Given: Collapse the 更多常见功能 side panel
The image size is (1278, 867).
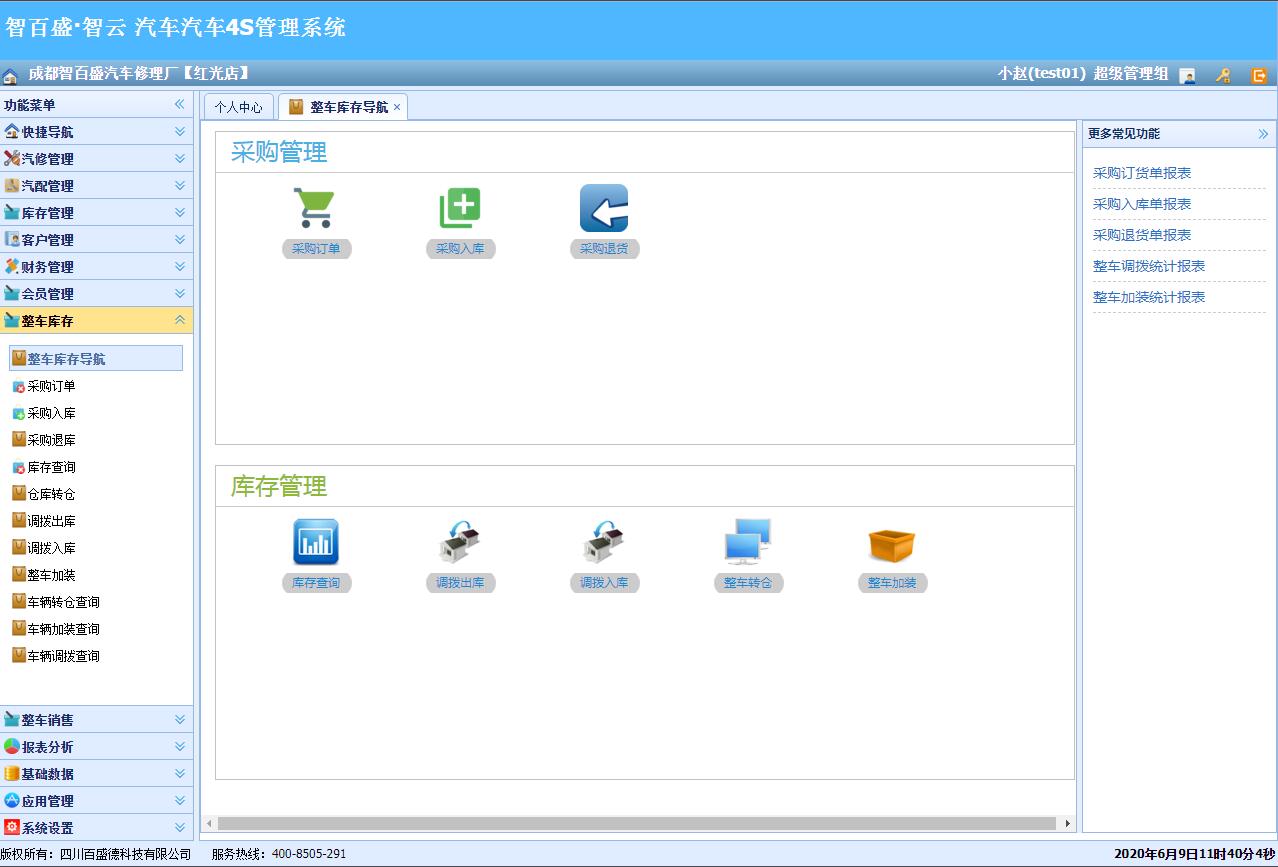Looking at the screenshot, I should click(x=1263, y=134).
